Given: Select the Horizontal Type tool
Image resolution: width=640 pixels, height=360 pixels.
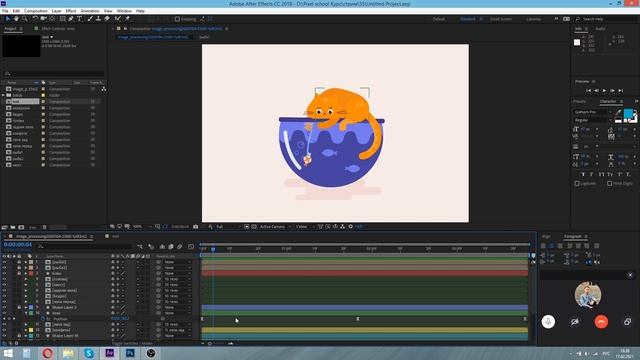Looking at the screenshot, I should pyautogui.click(x=80, y=19).
